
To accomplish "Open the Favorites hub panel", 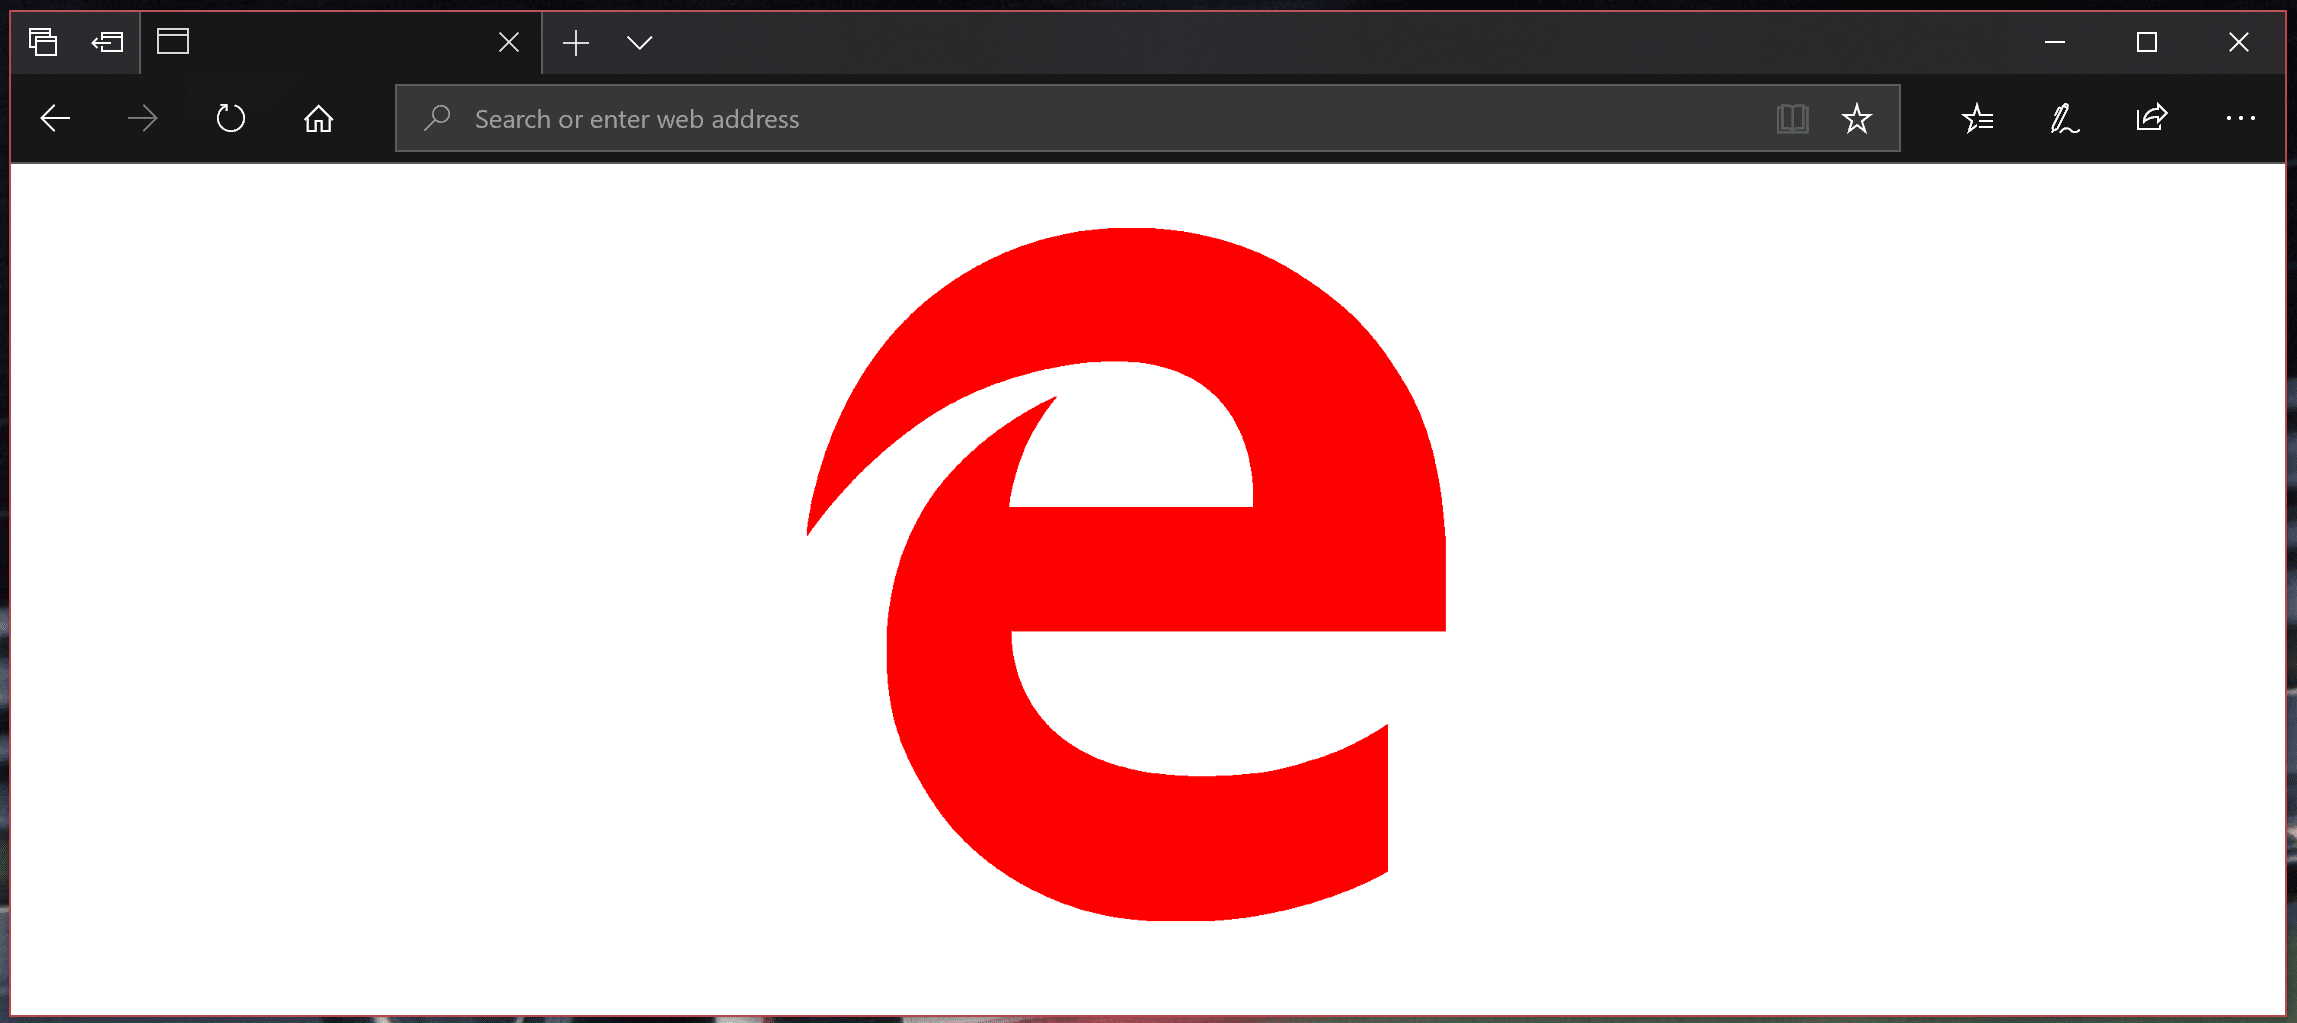I will 1977,119.
